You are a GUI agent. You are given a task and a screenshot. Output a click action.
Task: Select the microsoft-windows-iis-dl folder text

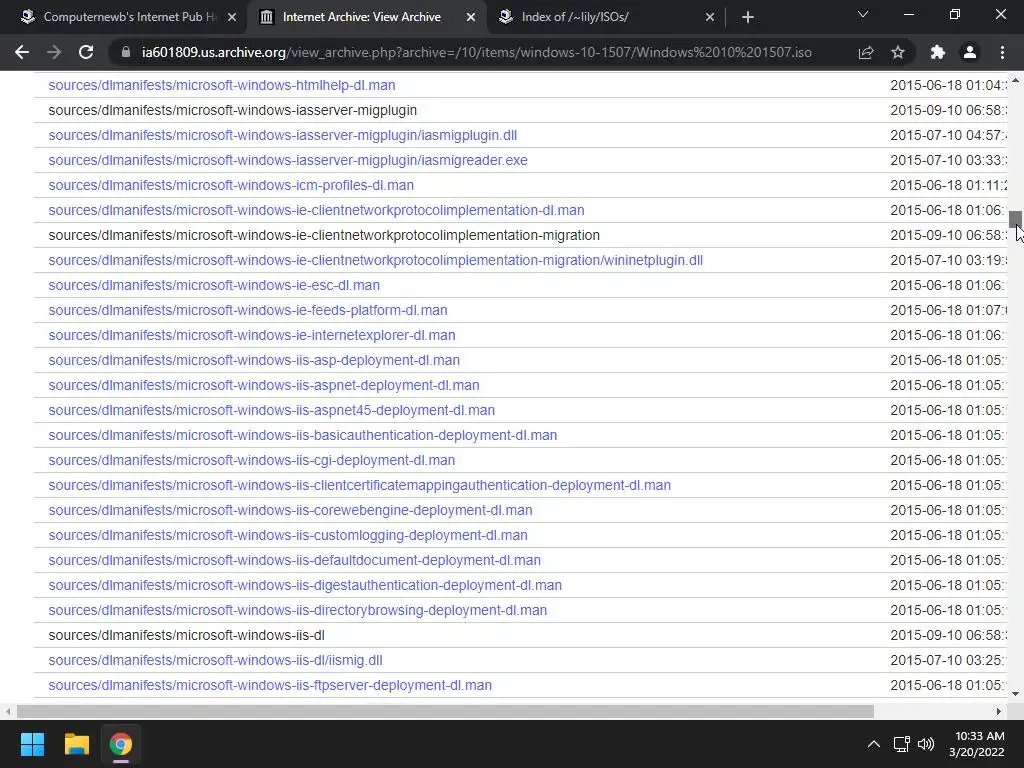click(x=186, y=635)
